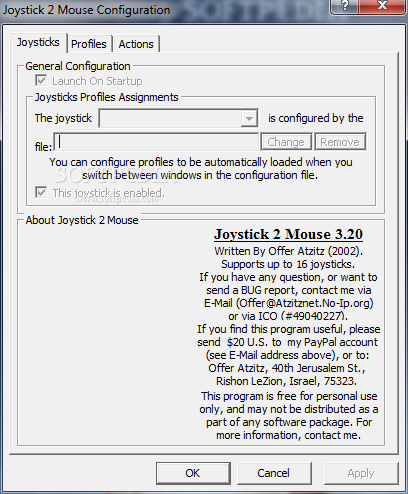Close the Joystick 2 Mouse Configuration window
This screenshot has height=494, width=408.
click(x=382, y=6)
